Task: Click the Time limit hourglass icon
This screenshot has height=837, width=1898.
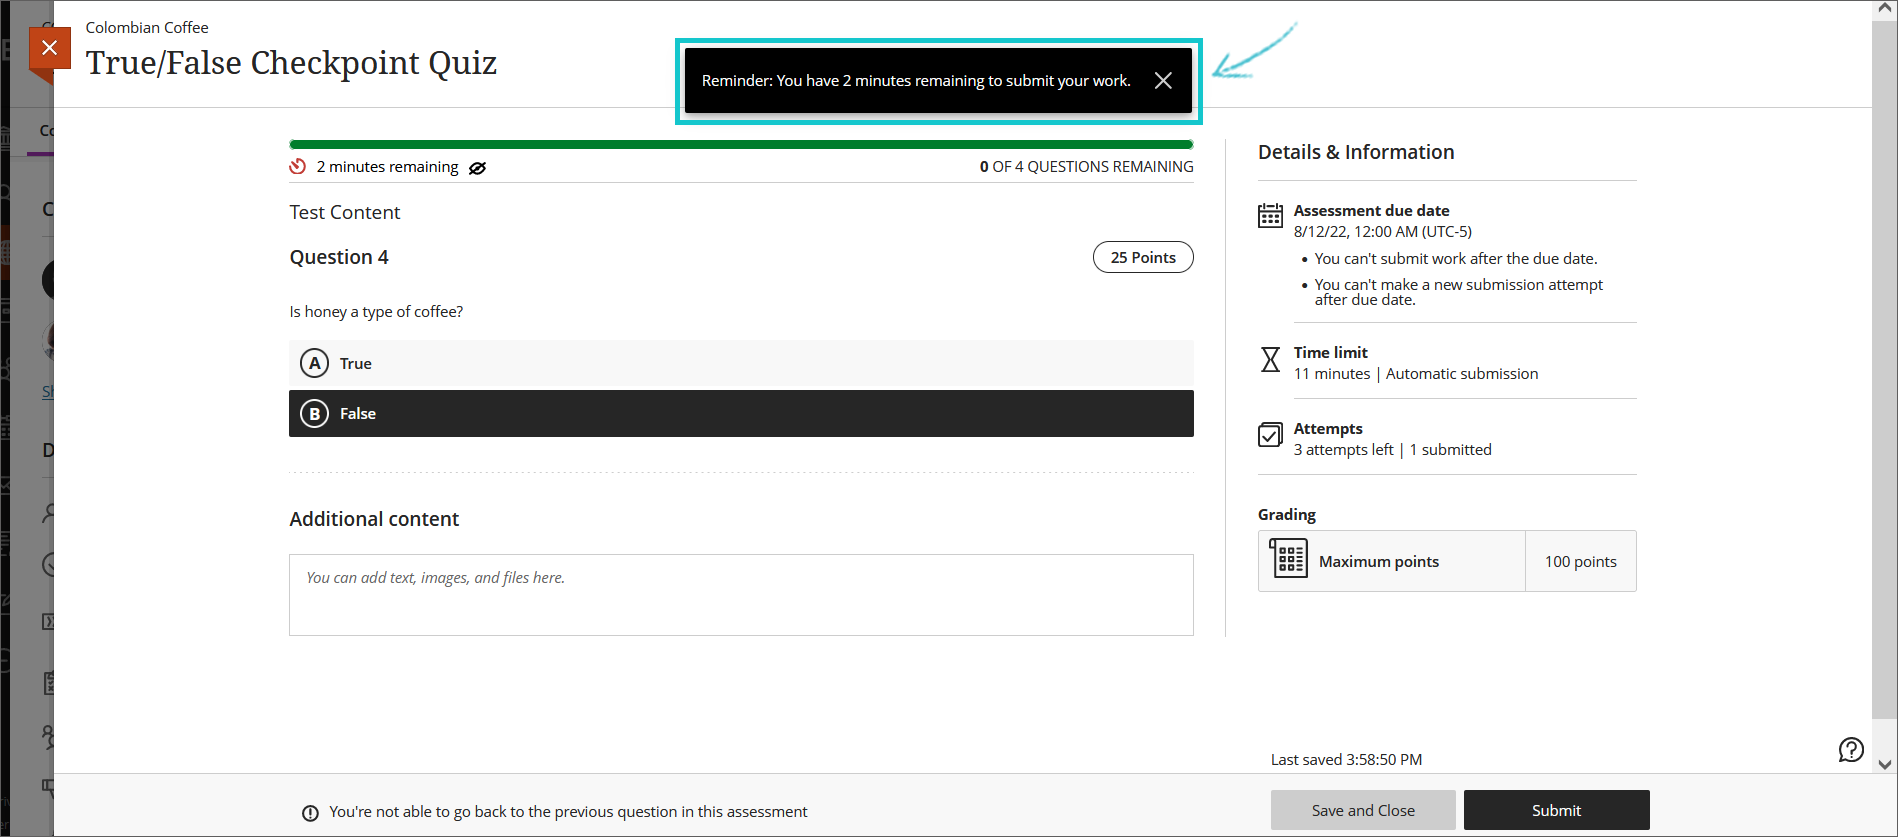Action: [x=1270, y=360]
